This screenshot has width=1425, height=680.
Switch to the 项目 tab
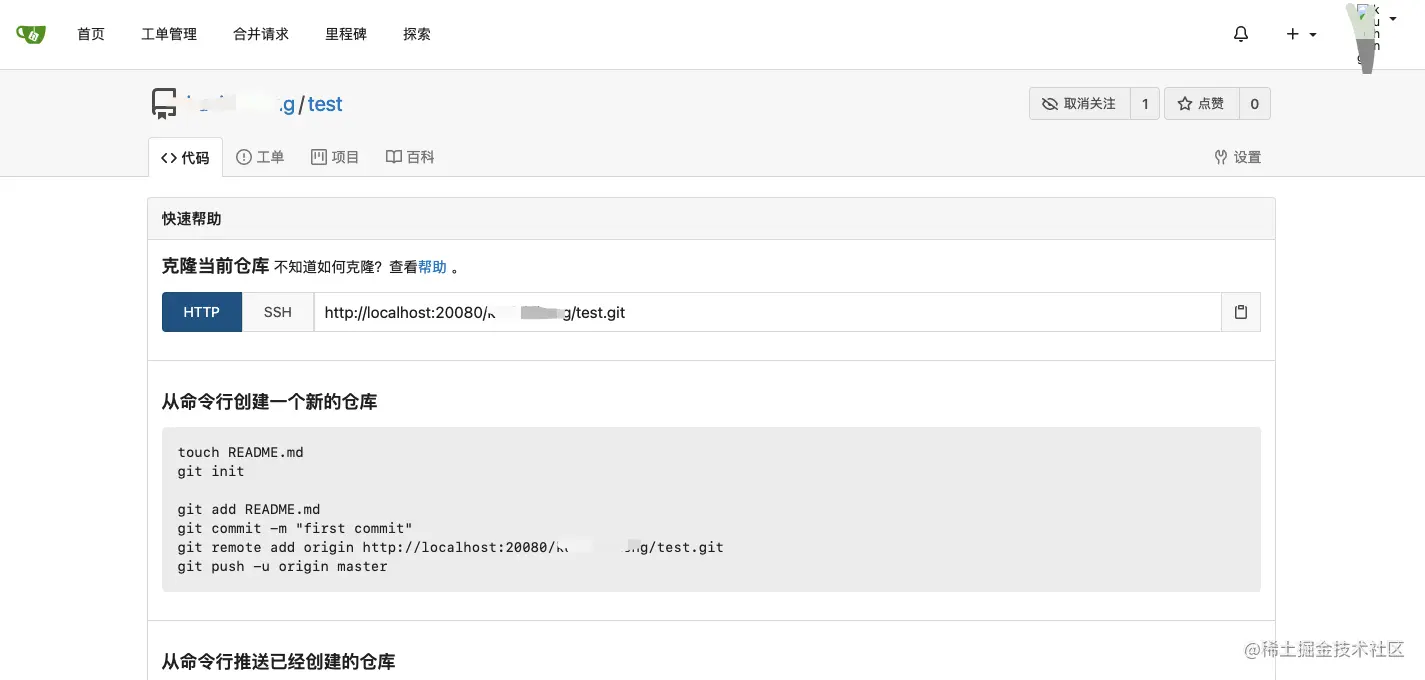click(335, 157)
